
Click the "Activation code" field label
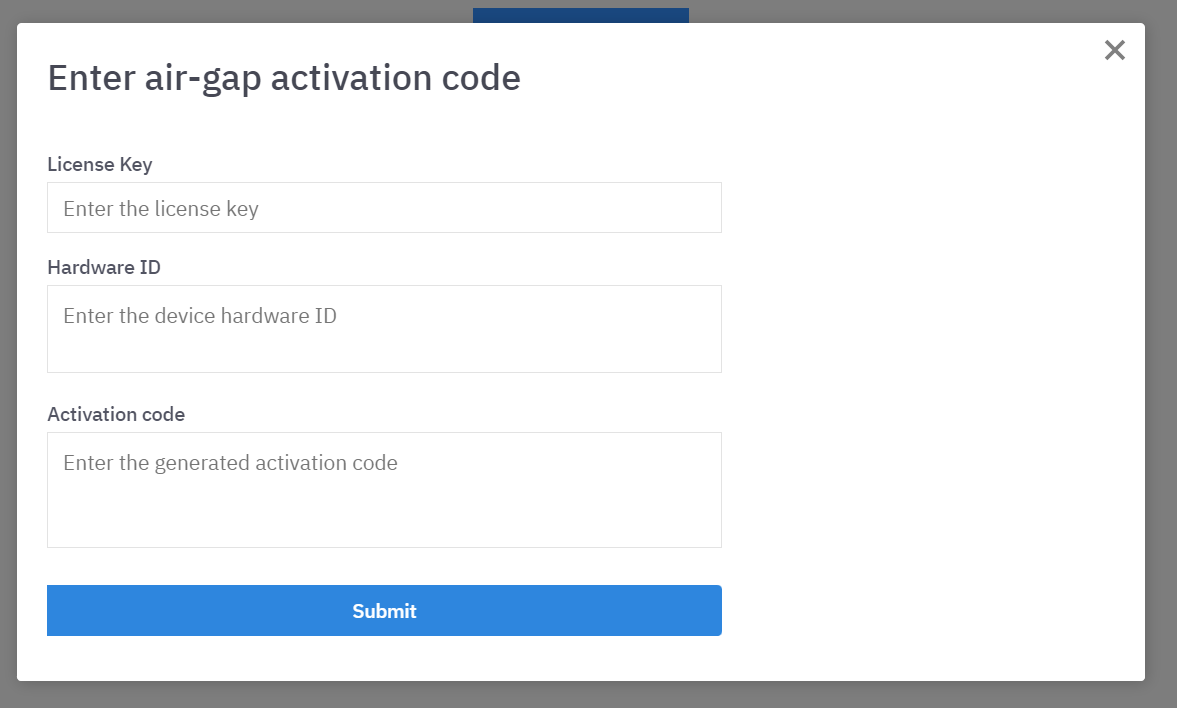coord(116,414)
